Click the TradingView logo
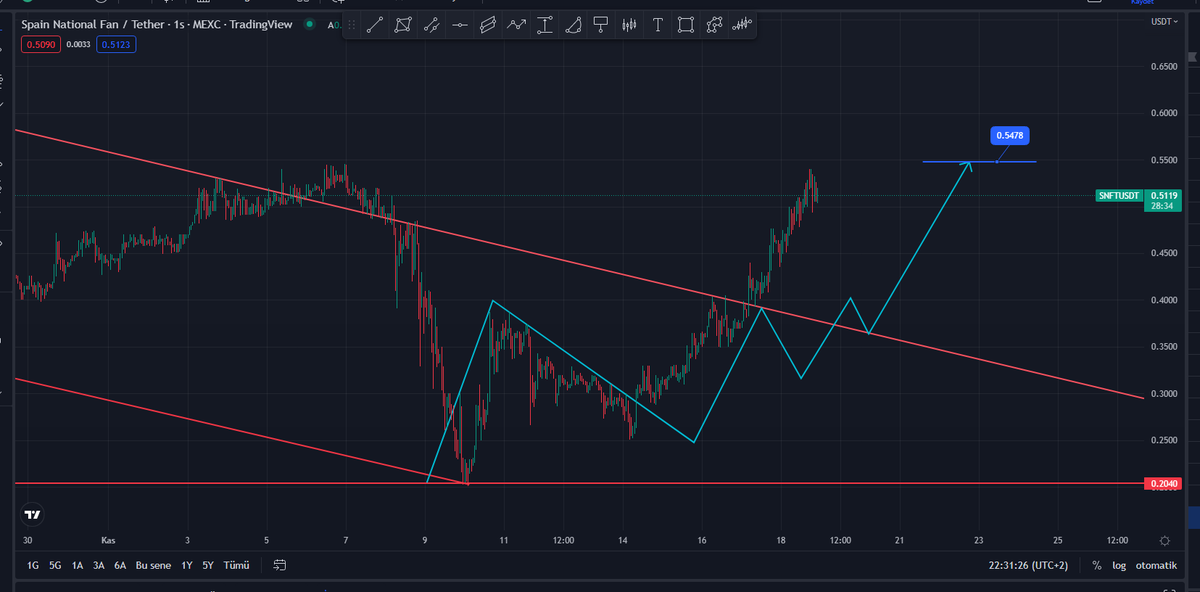The width and height of the screenshot is (1200, 592). tap(33, 515)
